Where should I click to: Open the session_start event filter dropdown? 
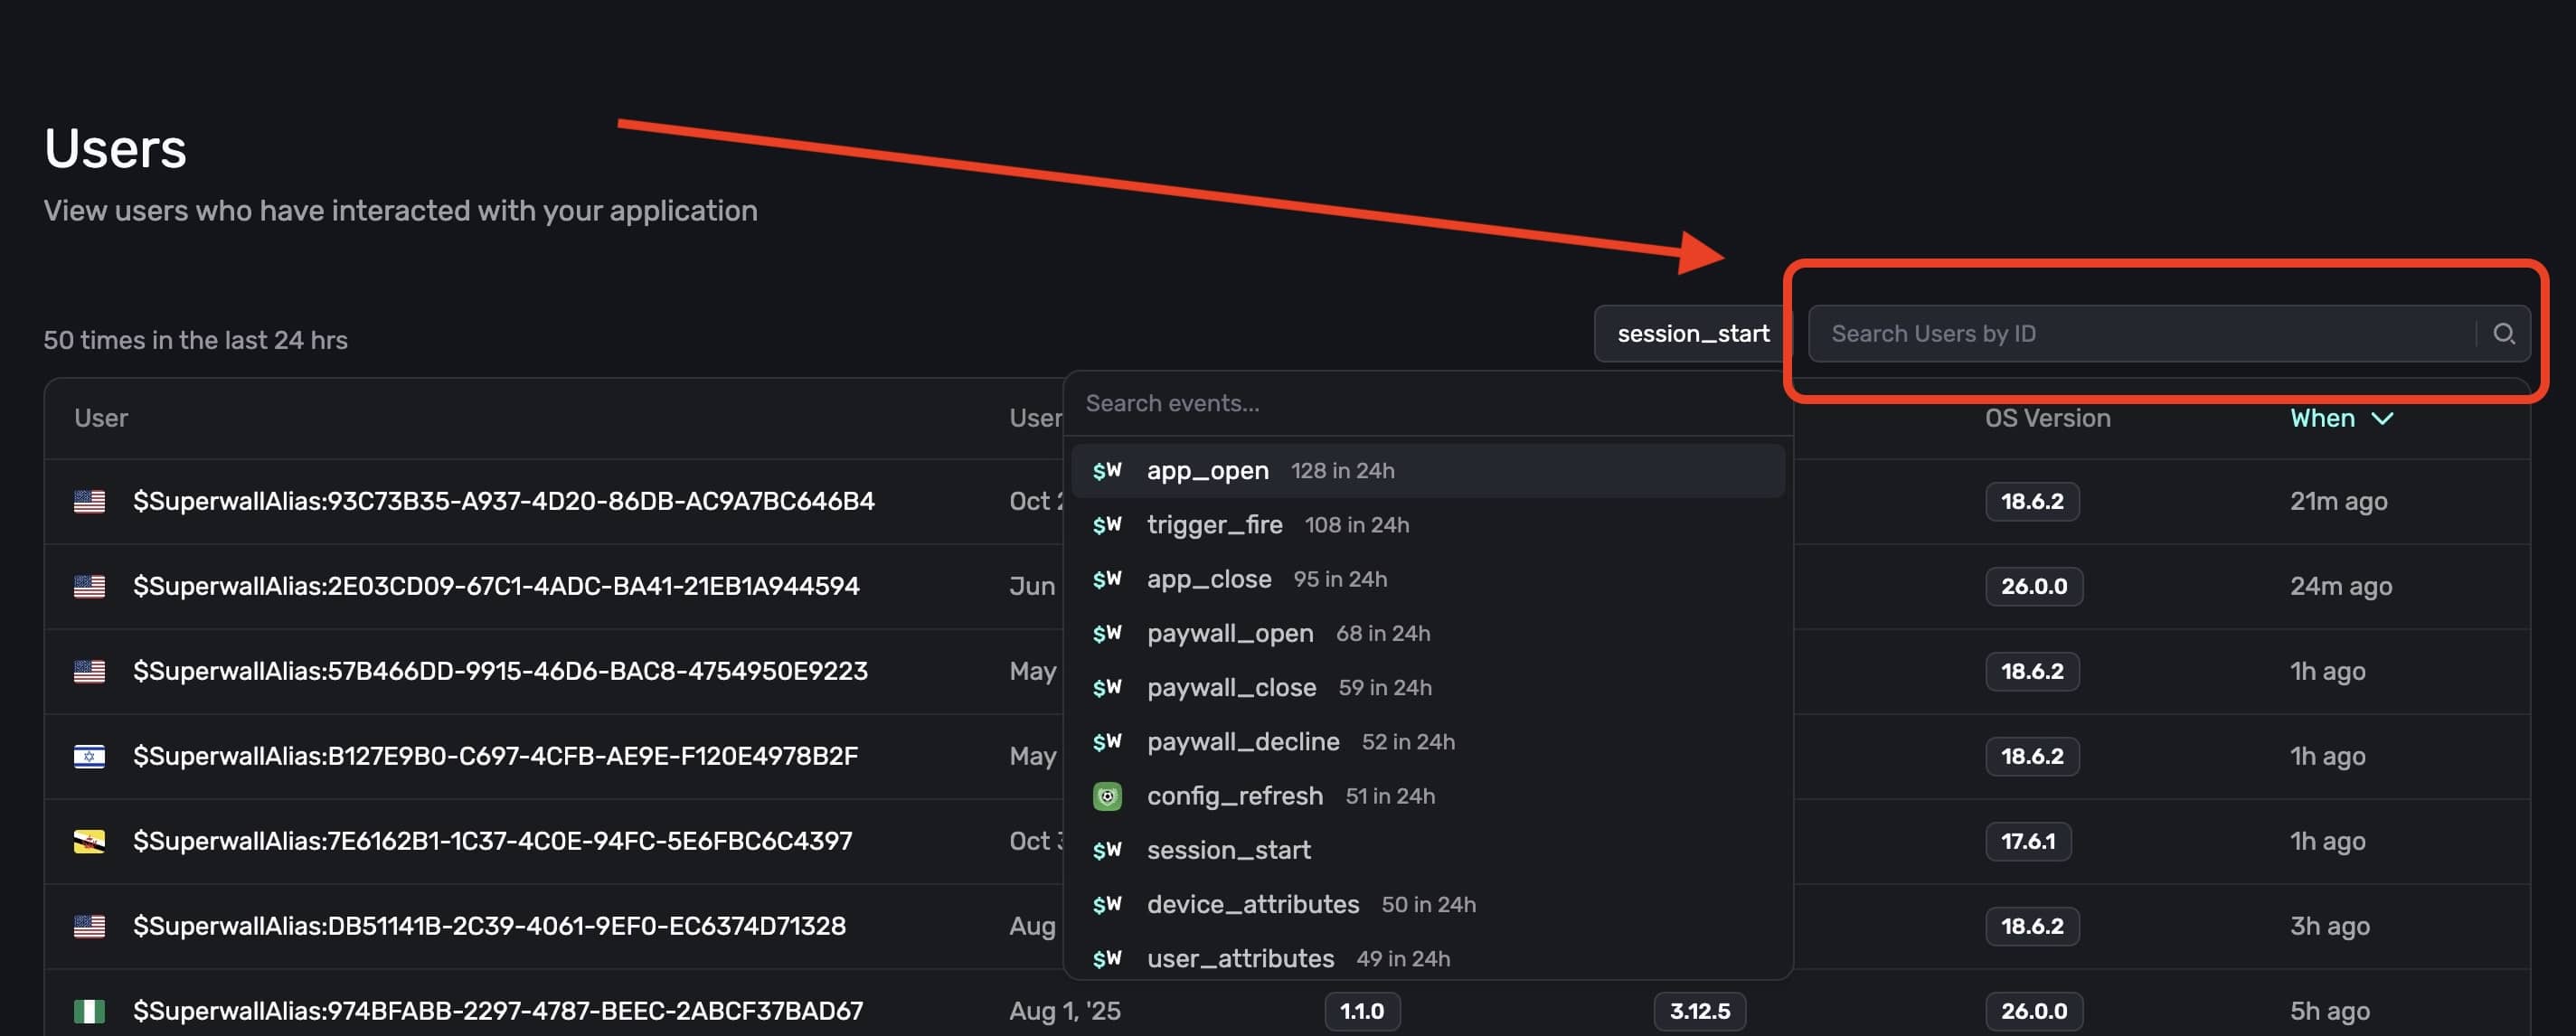1692,333
